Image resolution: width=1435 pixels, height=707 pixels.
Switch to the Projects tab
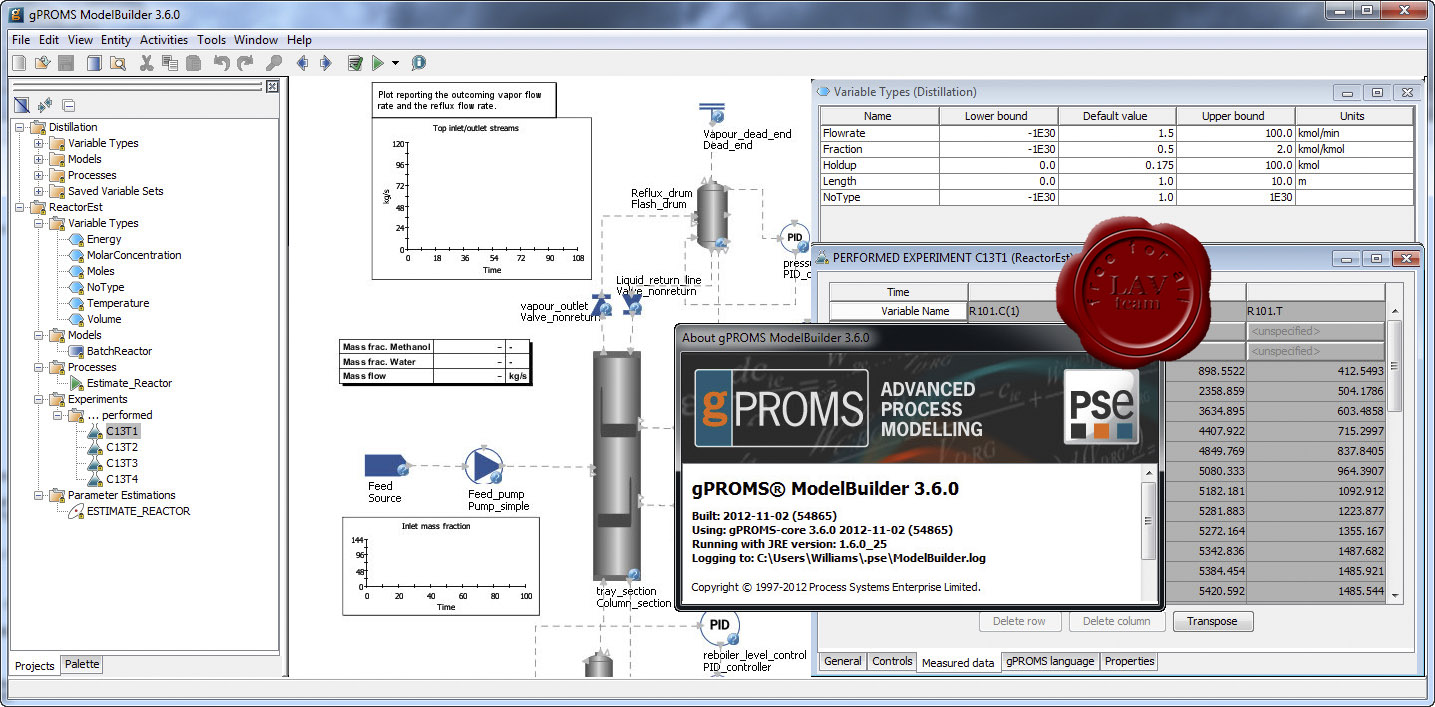[x=35, y=665]
